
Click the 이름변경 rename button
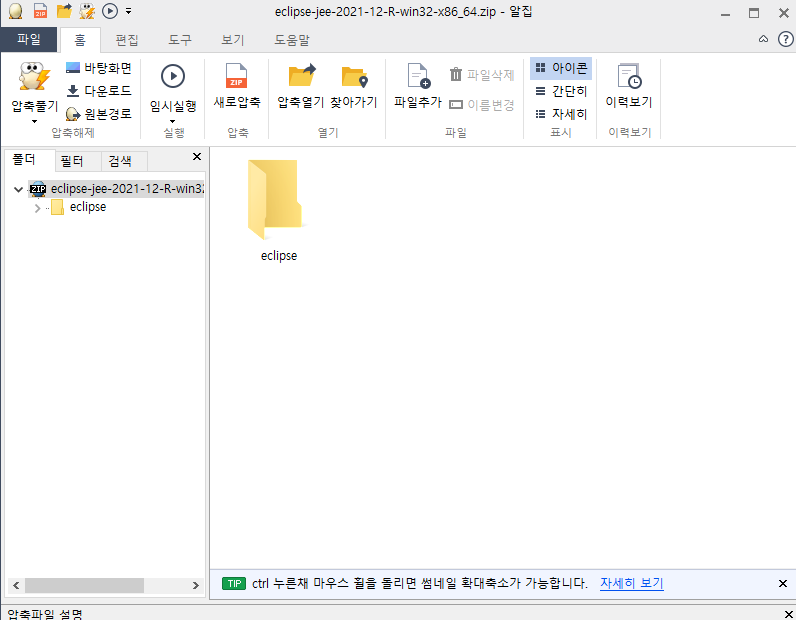coord(482,105)
